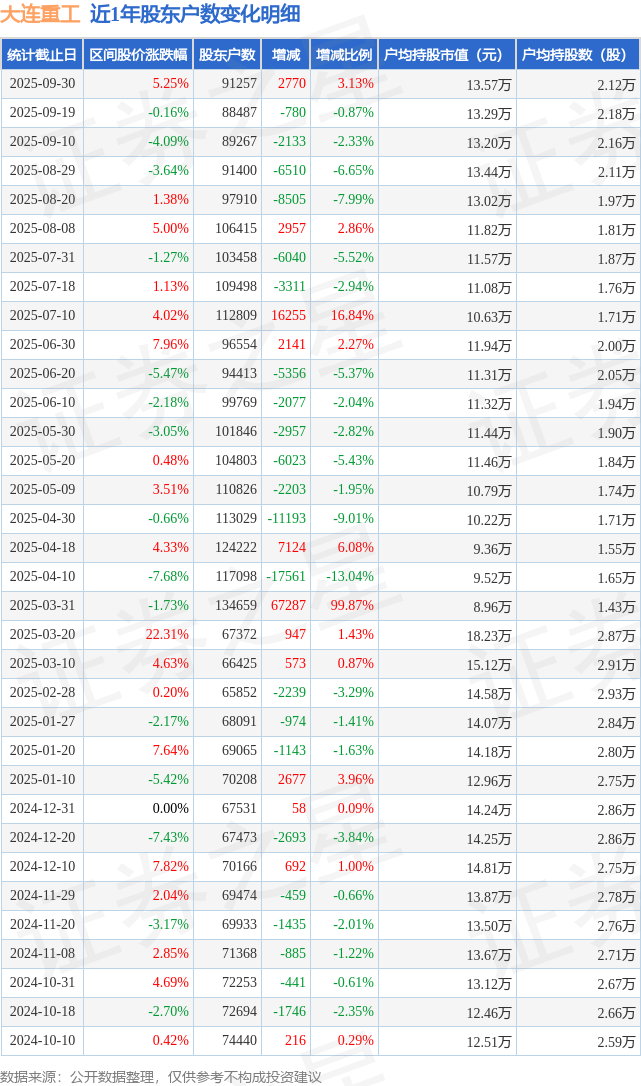Click the 16.84% change ratio cell
This screenshot has width=641, height=1086.
click(355, 316)
